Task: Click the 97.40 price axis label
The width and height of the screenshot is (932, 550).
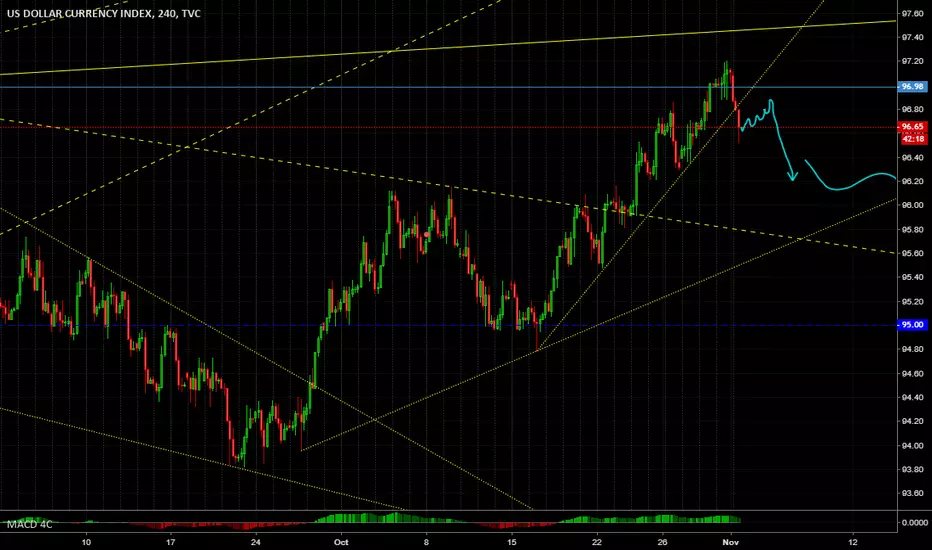Action: pyautogui.click(x=912, y=37)
